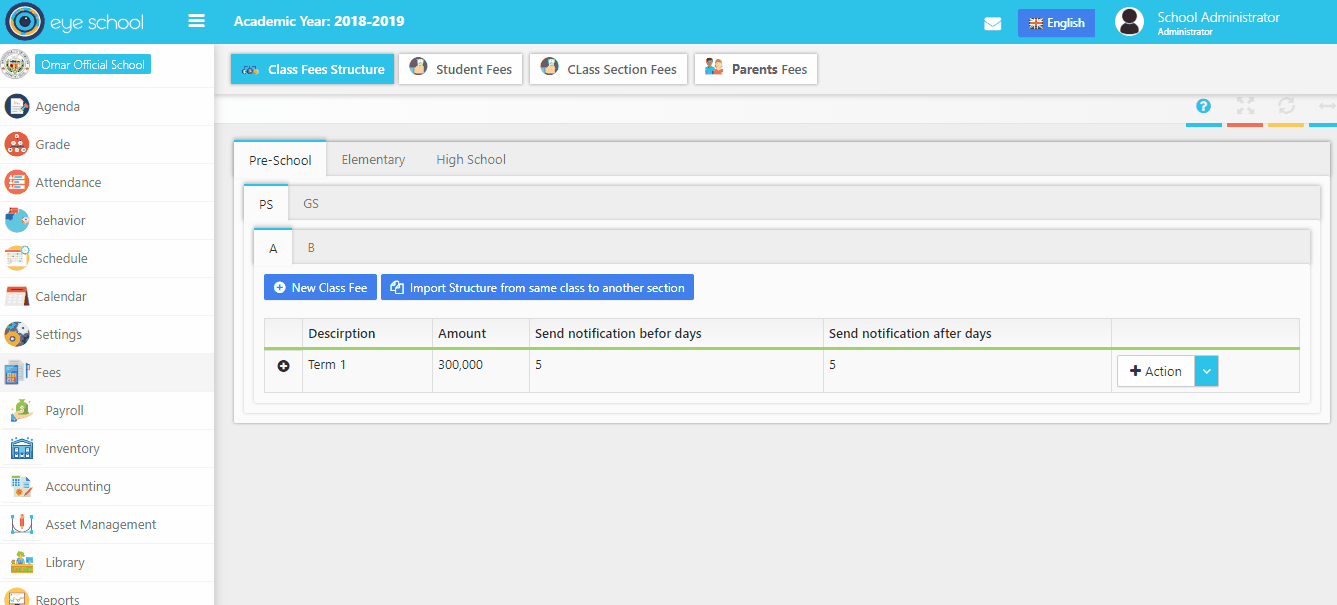This screenshot has height=605, width=1337.
Task: Click the school crest emblem
Action: [16, 65]
